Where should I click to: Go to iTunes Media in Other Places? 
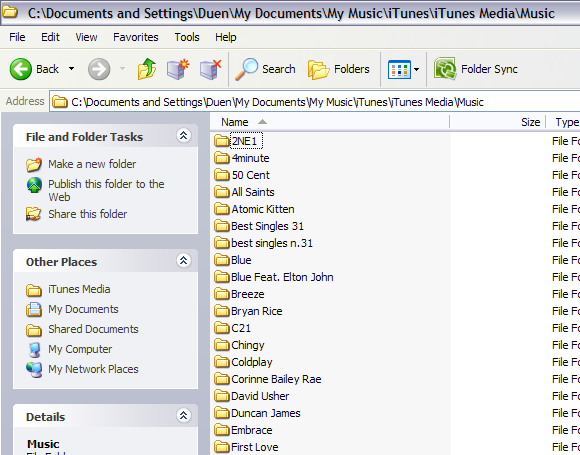(79, 289)
